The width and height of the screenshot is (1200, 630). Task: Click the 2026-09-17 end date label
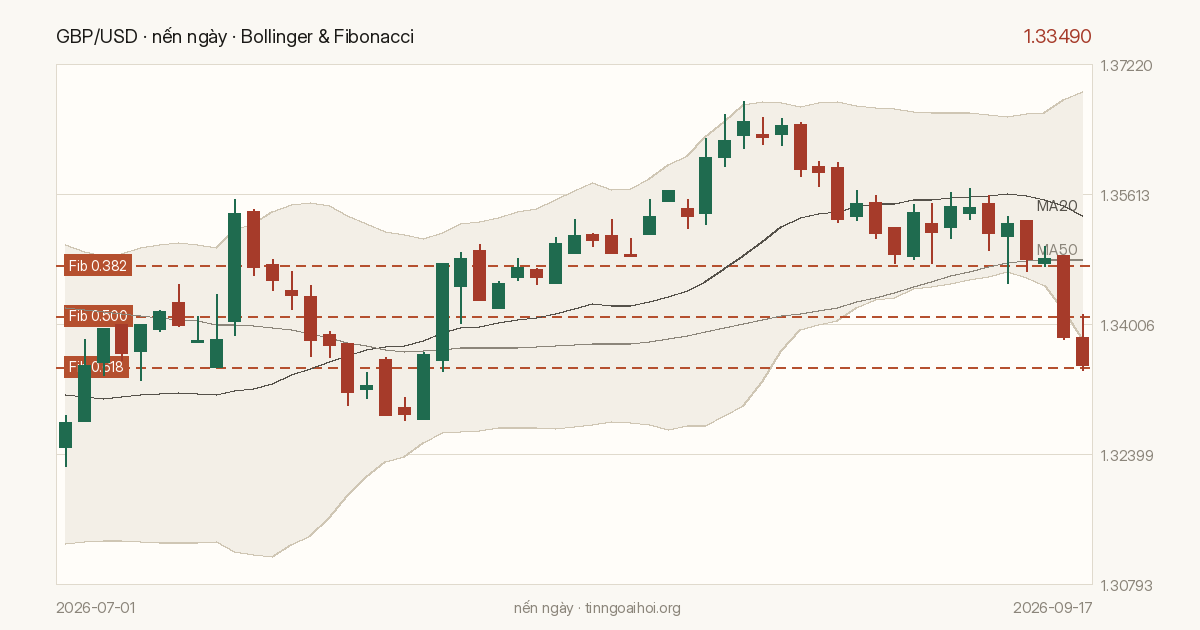point(1052,608)
